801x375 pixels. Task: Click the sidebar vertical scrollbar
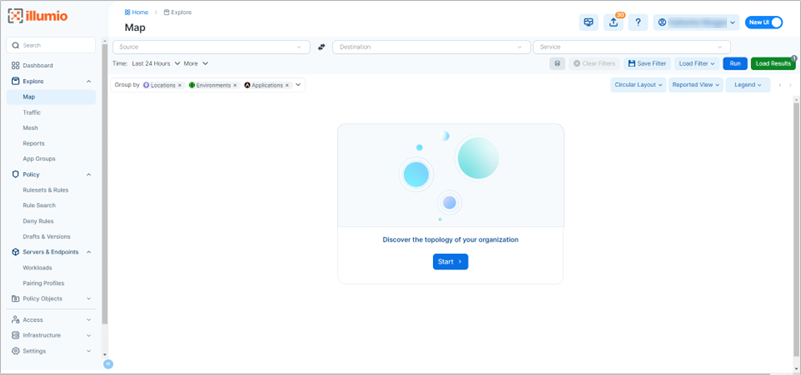pyautogui.click(x=105, y=184)
